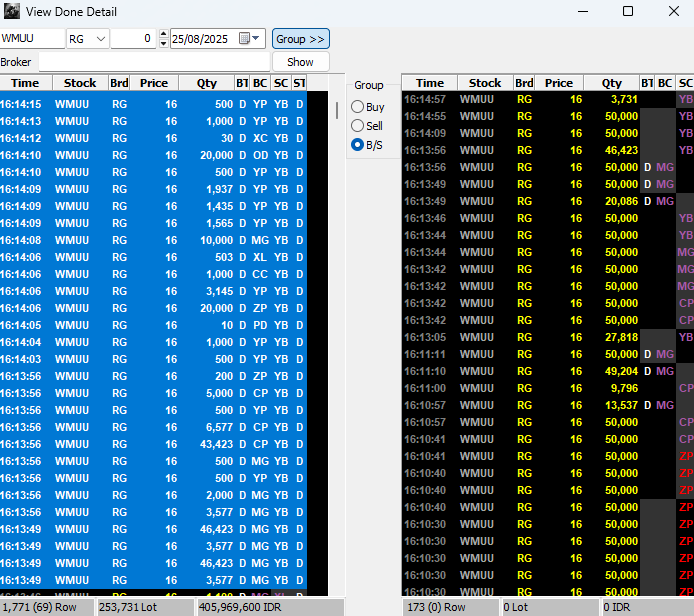
Task: Open the date picker calendar icon
Action: tap(244, 38)
